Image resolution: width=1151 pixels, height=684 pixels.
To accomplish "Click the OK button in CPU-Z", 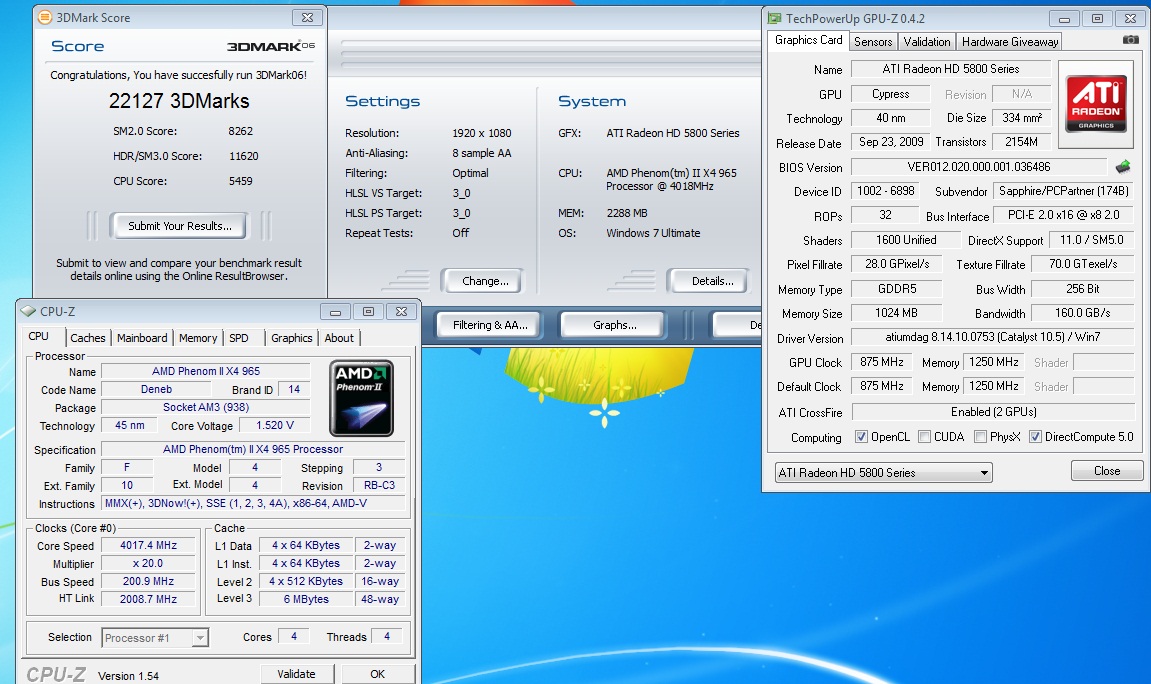I will 377,674.
